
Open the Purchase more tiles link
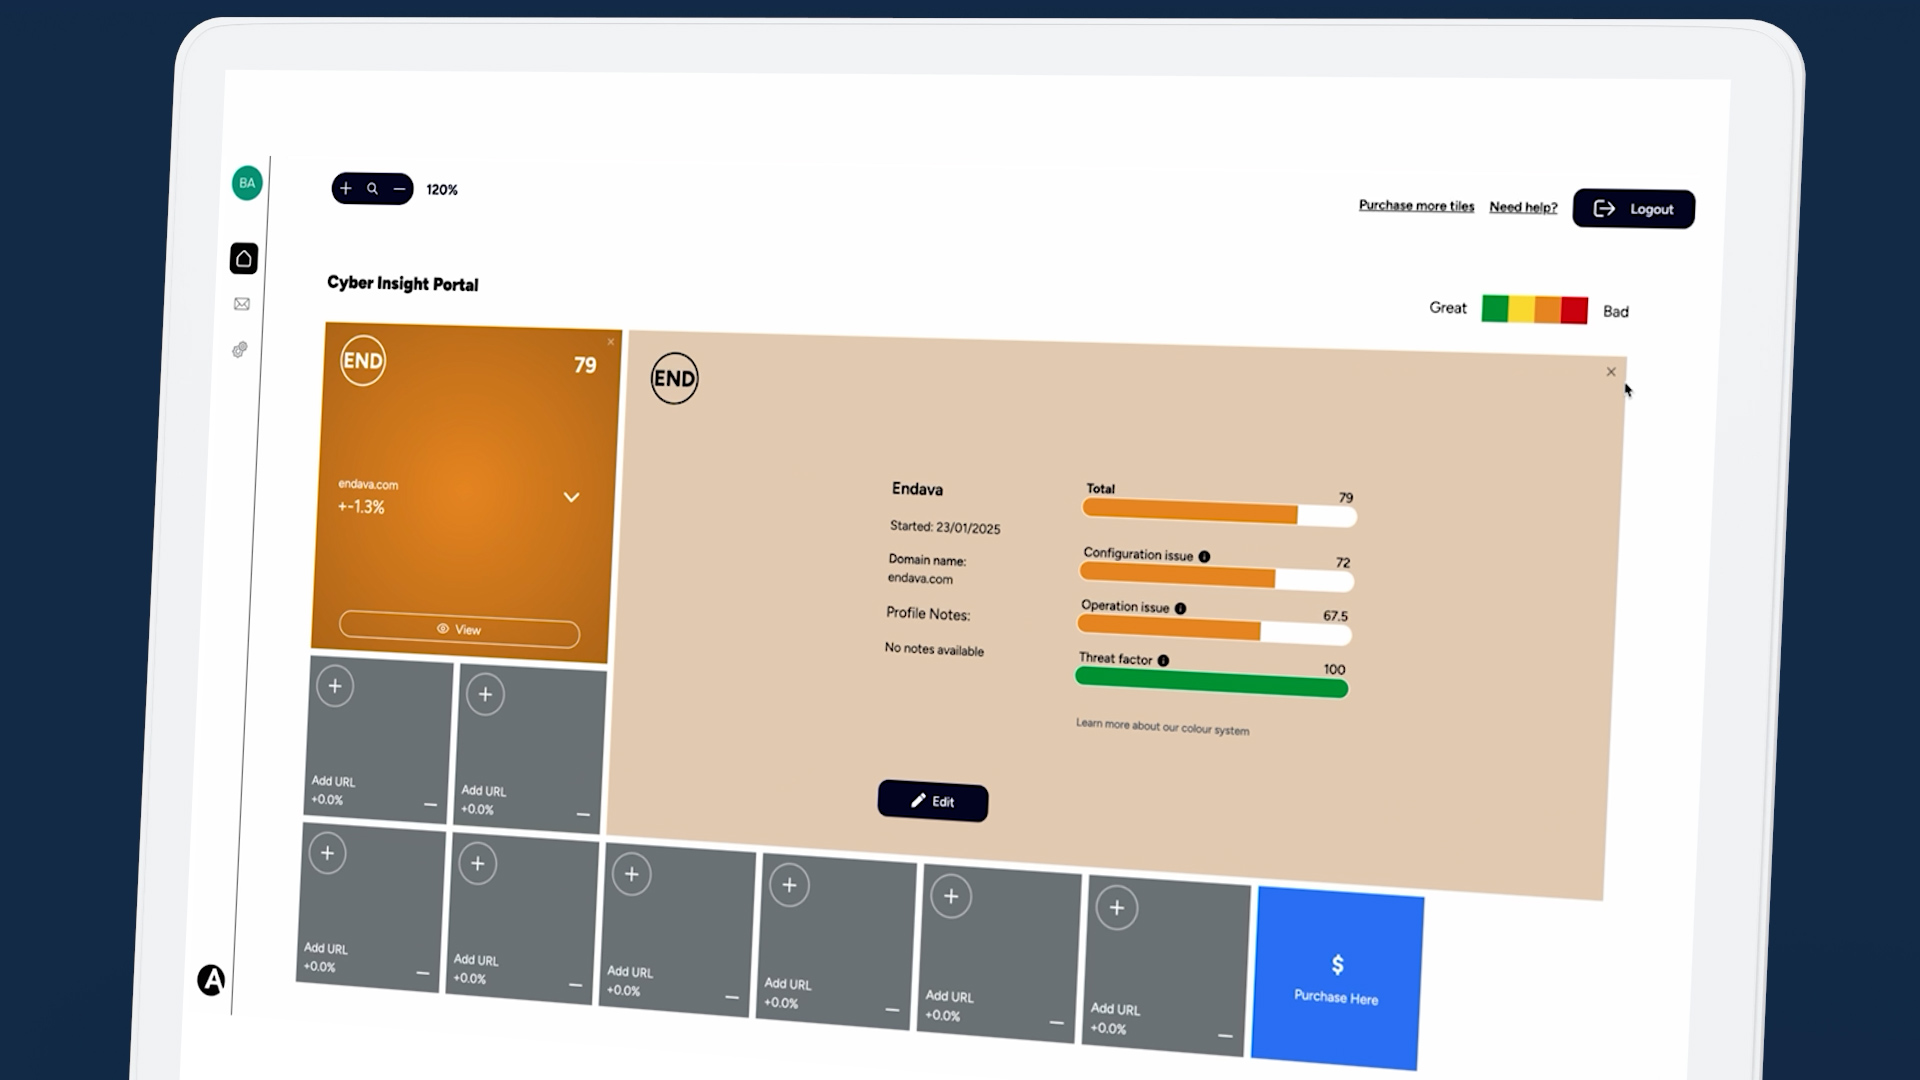click(1416, 206)
